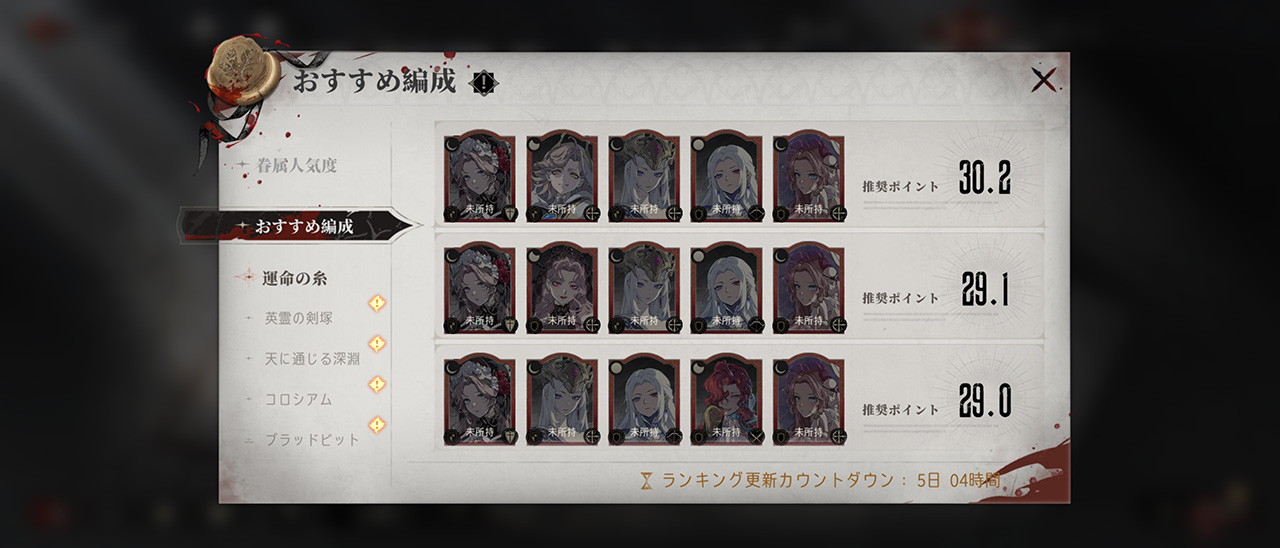Select ブラッドピット mode entry
Screen dimensions: 1280x548
(x=311, y=439)
